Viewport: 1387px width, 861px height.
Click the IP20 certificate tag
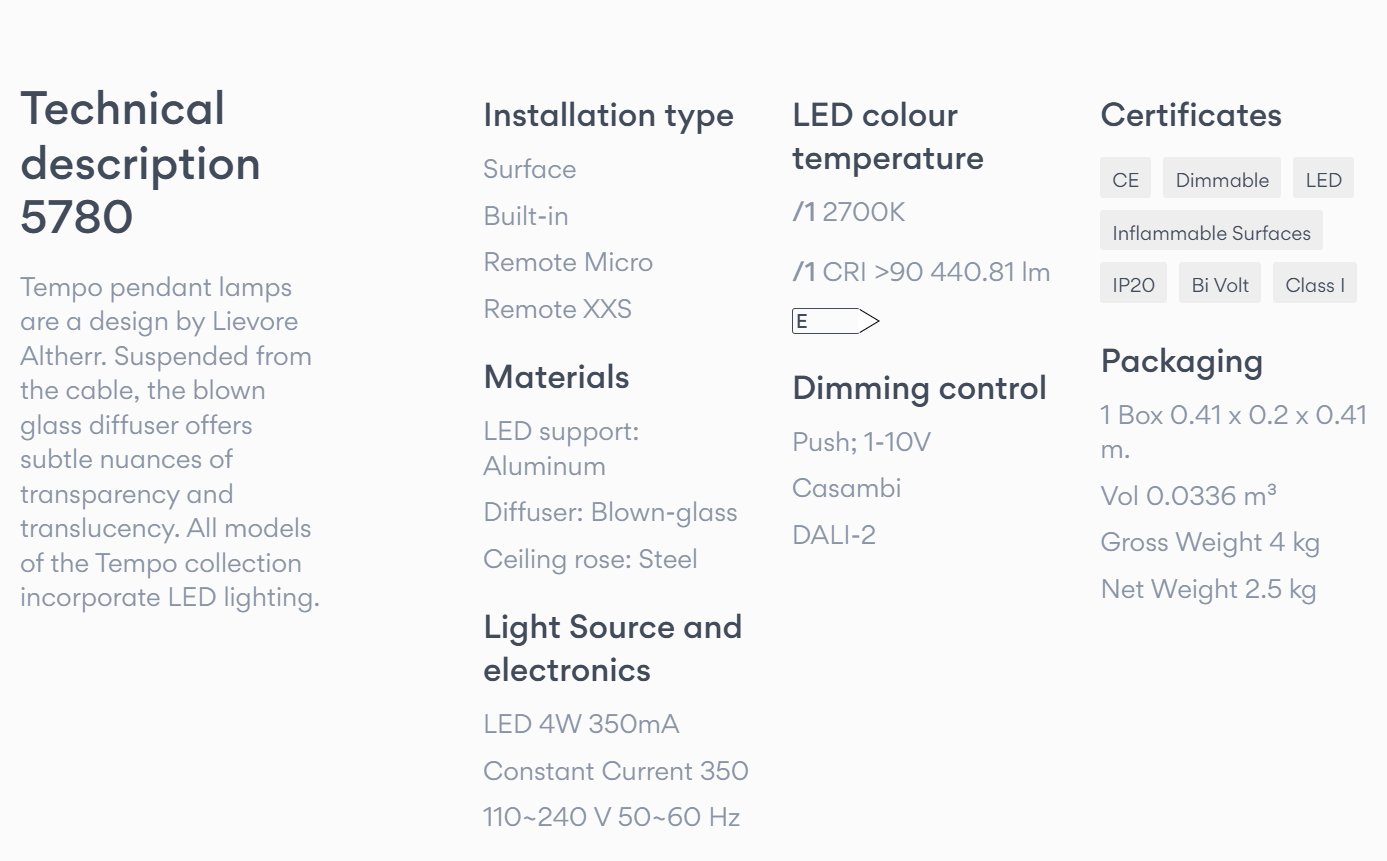click(x=1133, y=284)
